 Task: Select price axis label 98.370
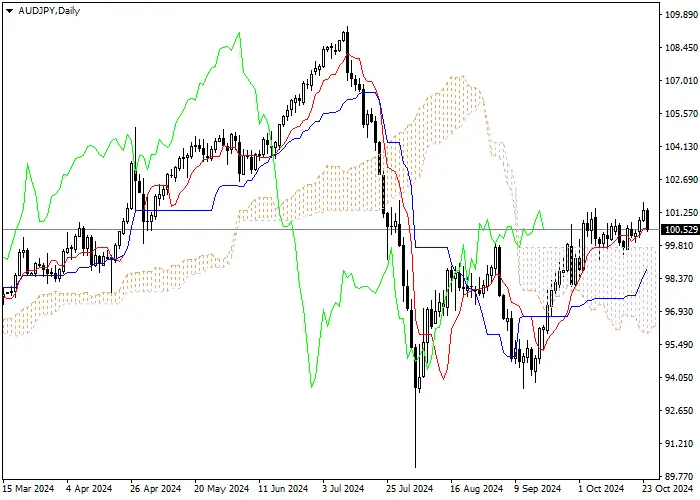coord(681,279)
